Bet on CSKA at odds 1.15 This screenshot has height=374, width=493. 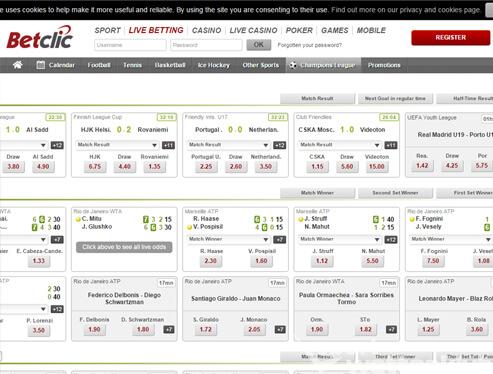pyautogui.click(x=317, y=166)
